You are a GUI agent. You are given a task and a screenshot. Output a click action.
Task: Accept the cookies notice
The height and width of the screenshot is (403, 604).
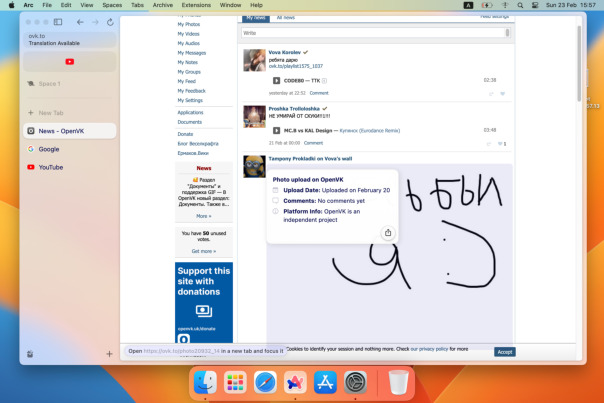point(505,352)
